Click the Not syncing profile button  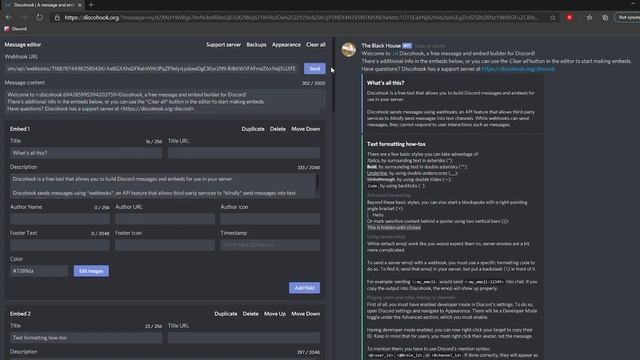coord(628,18)
